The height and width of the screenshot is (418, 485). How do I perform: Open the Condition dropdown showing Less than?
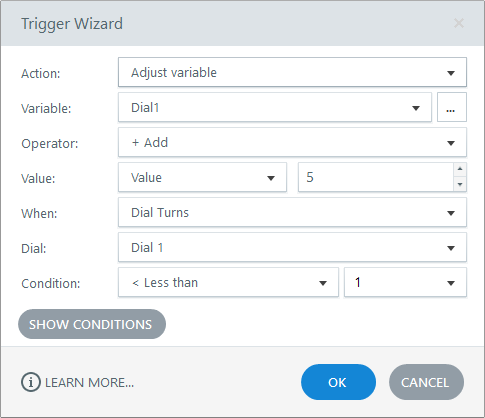tap(228, 282)
